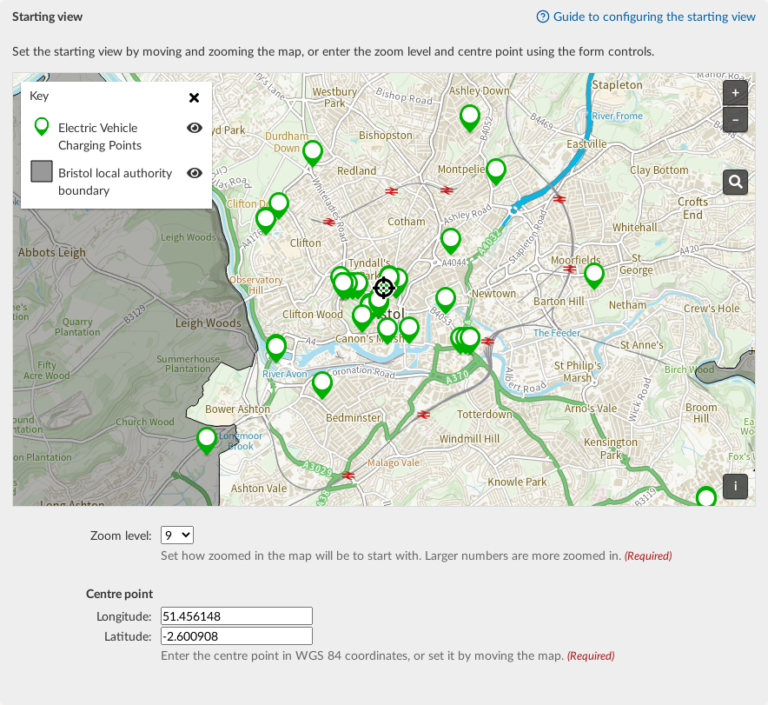Open the Zoom level dropdown
The image size is (768, 705).
point(177,536)
